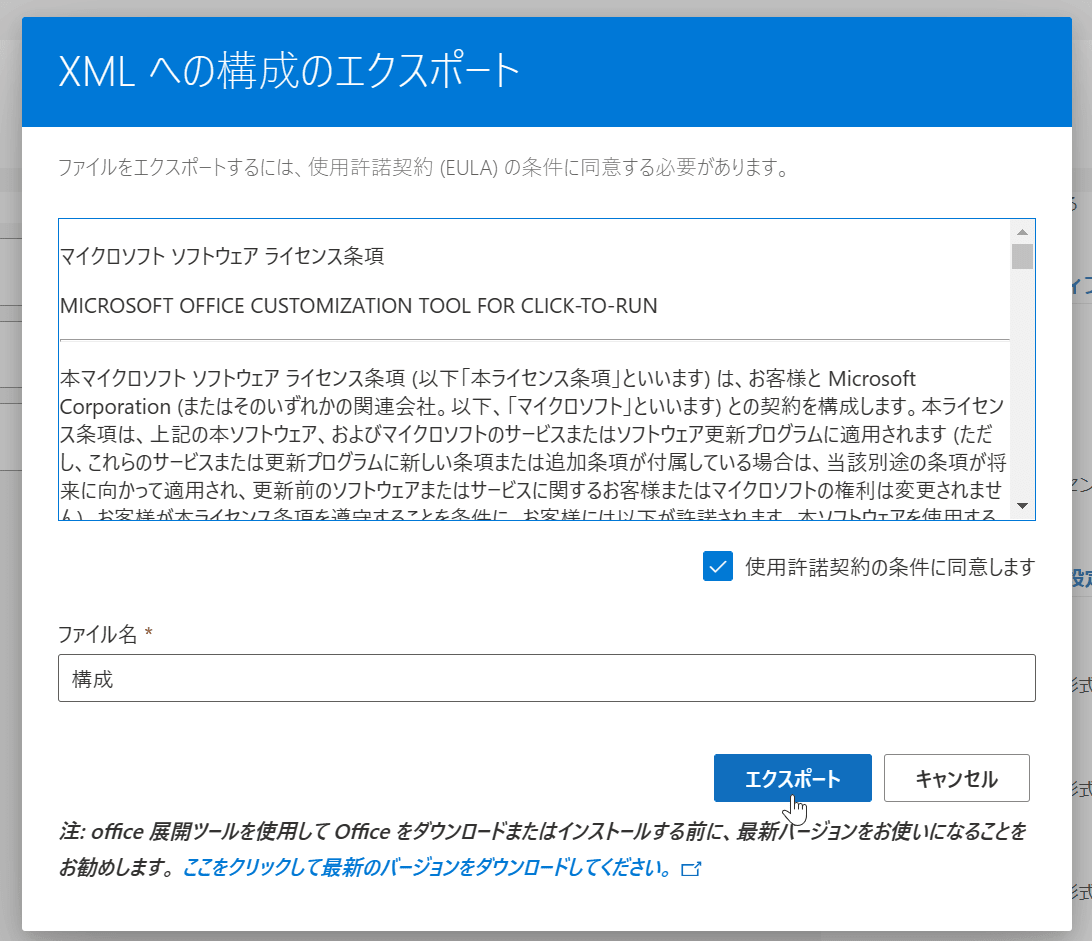Click the キャンセル button
Screen dimensions: 1092x941
(956, 778)
